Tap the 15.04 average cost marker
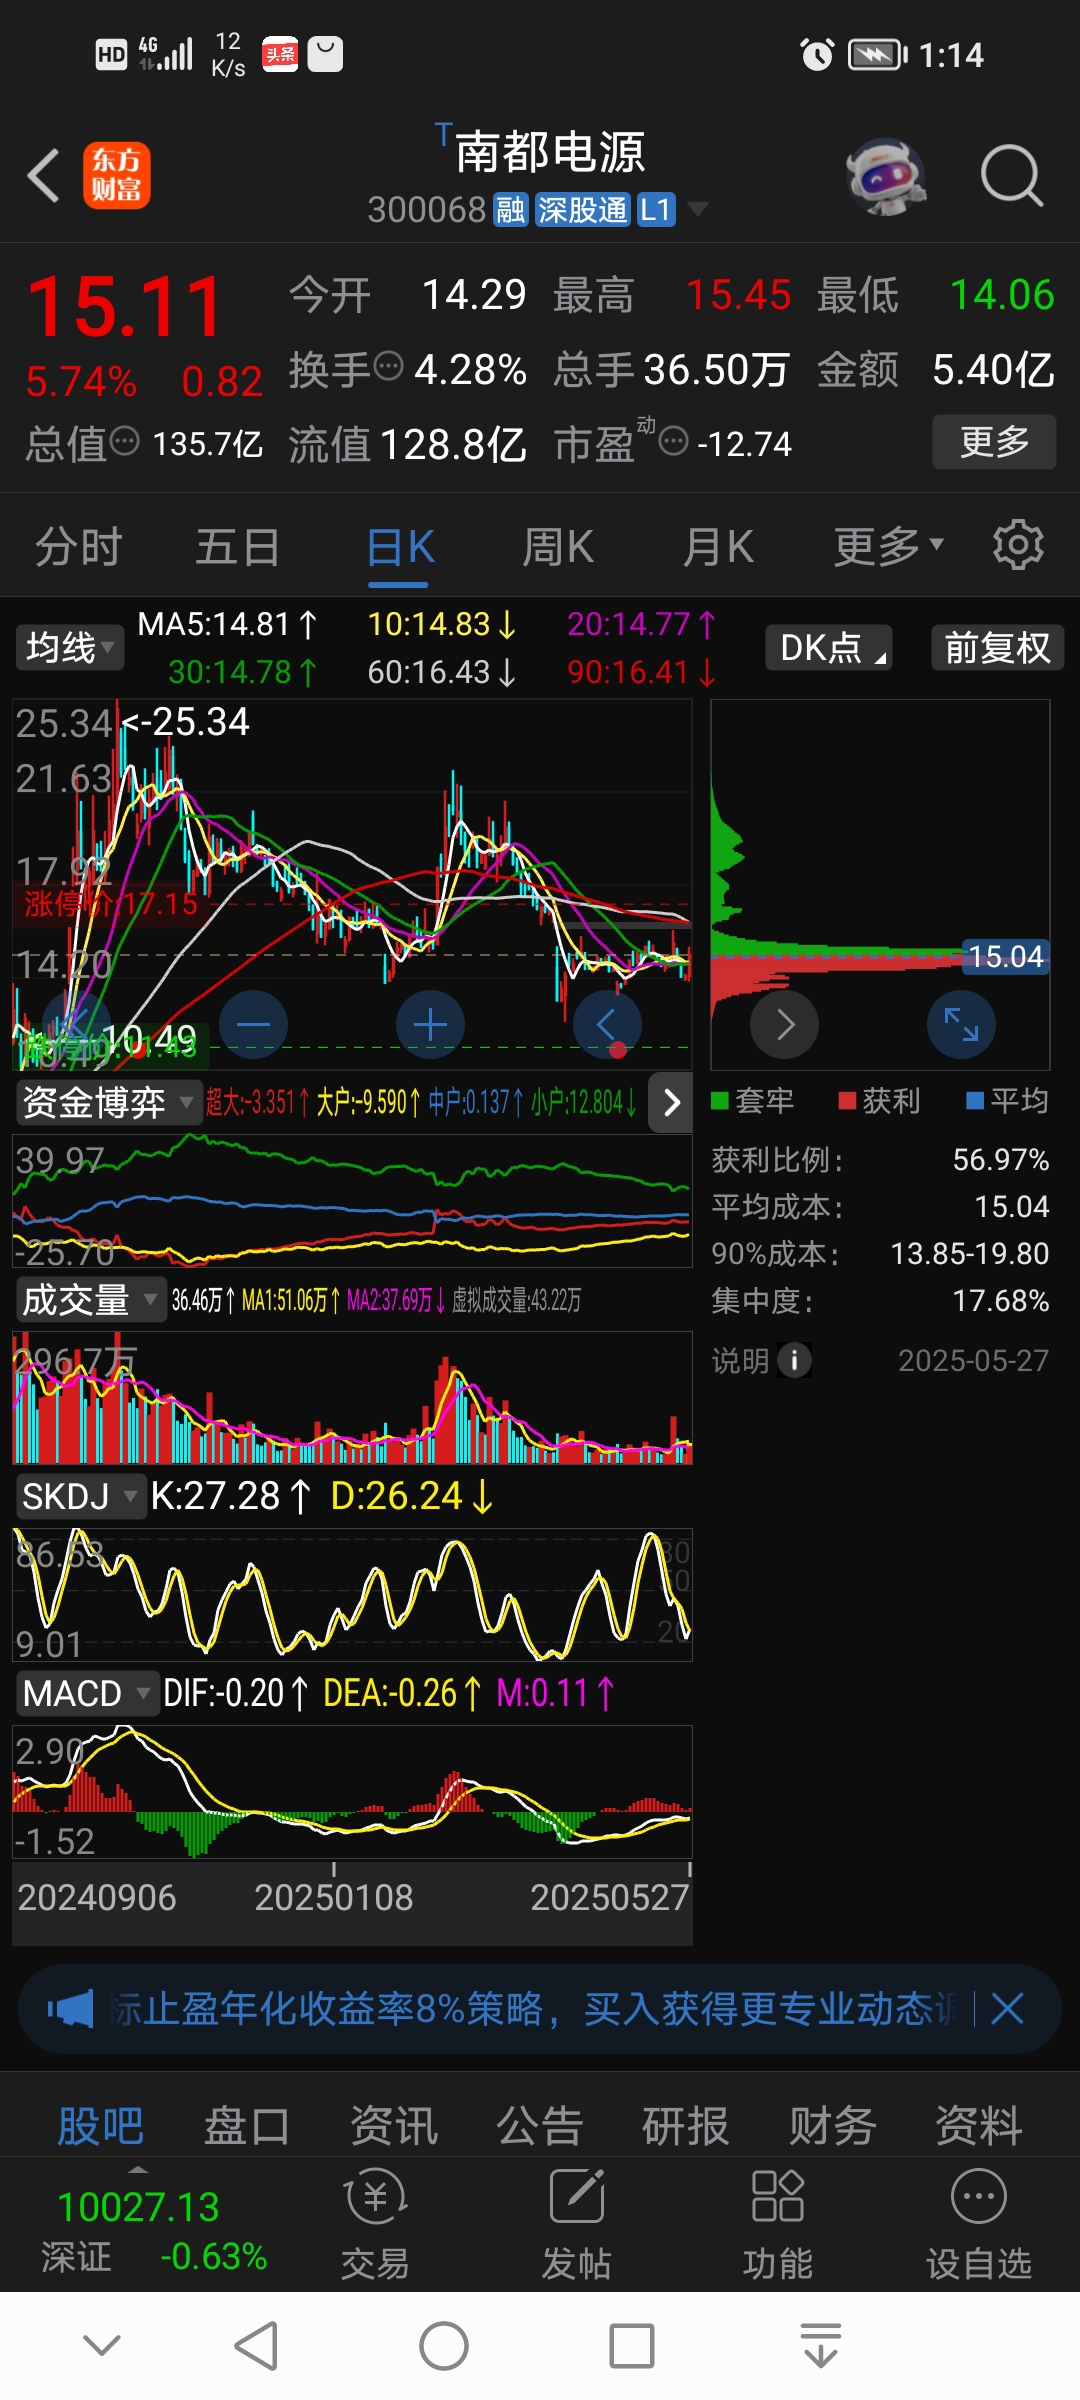1080x2400 pixels. (1006, 957)
